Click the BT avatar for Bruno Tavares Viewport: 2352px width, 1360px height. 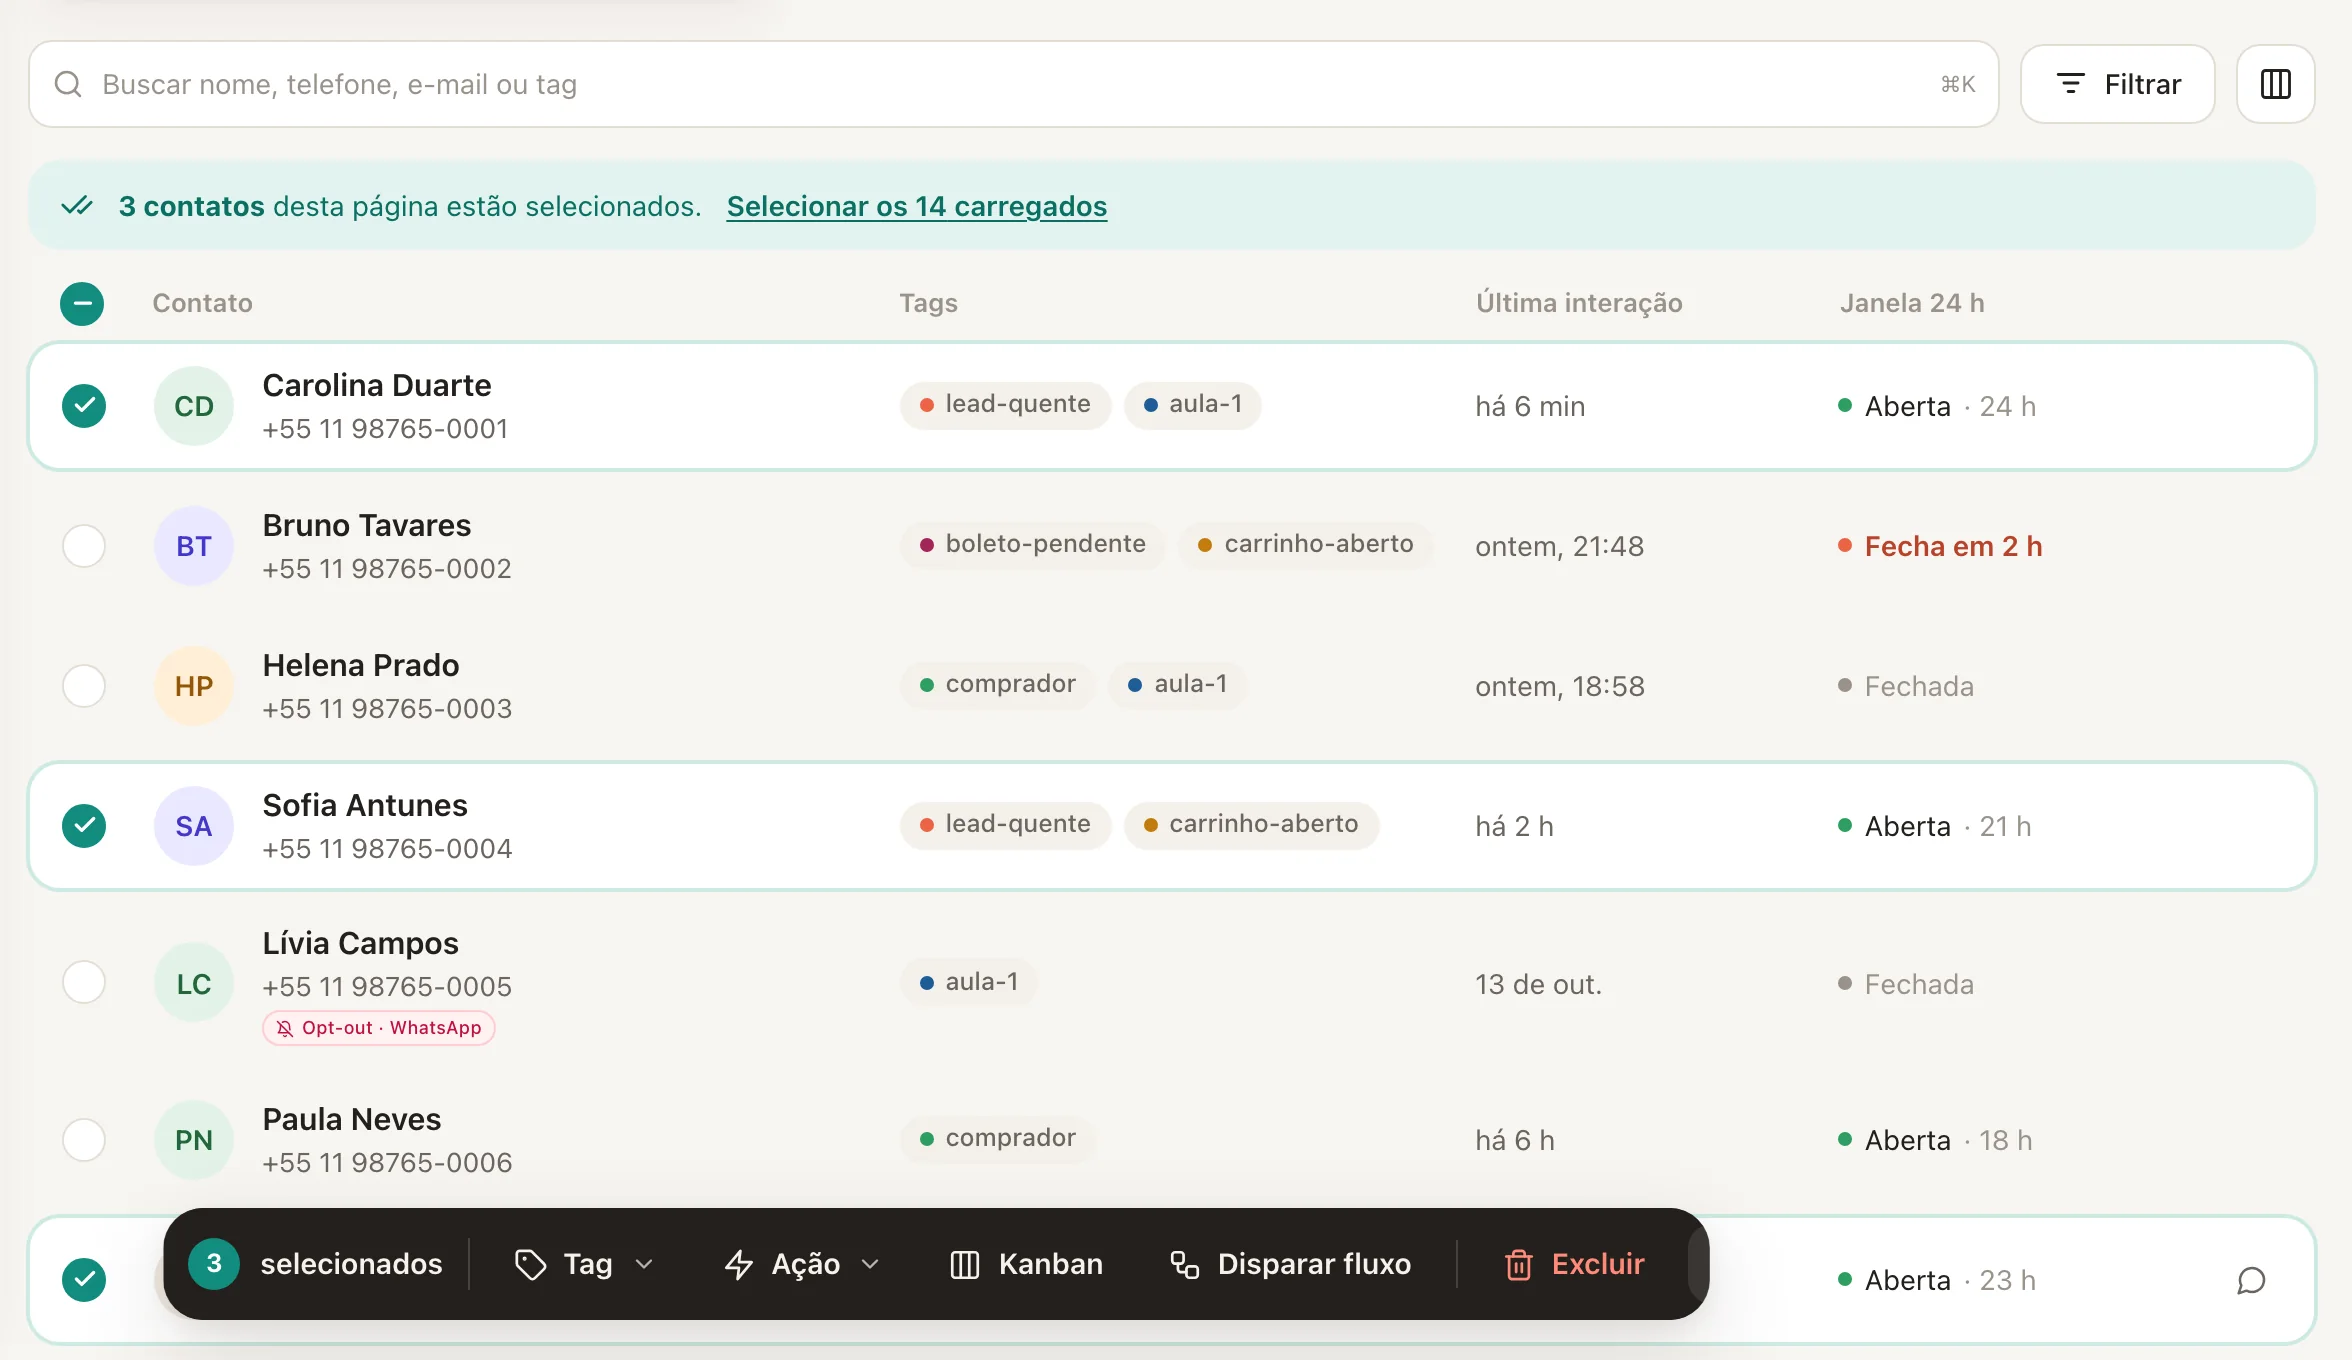pyautogui.click(x=194, y=546)
